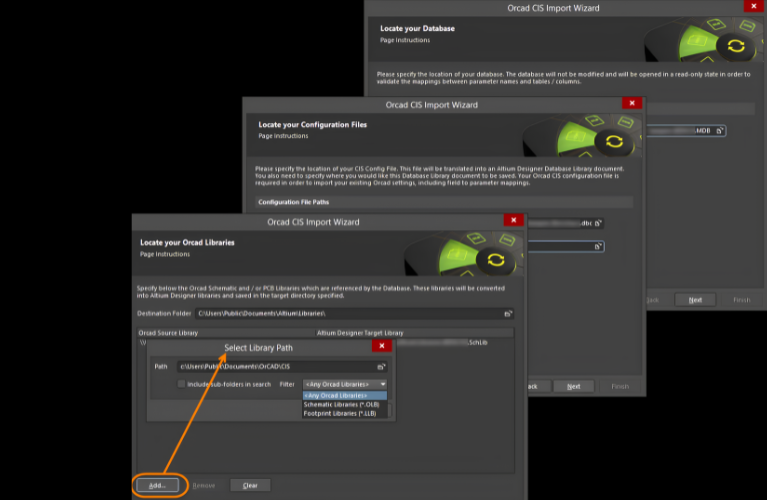
Task: Click the .SchLib target library entry
Action: (x=443, y=342)
